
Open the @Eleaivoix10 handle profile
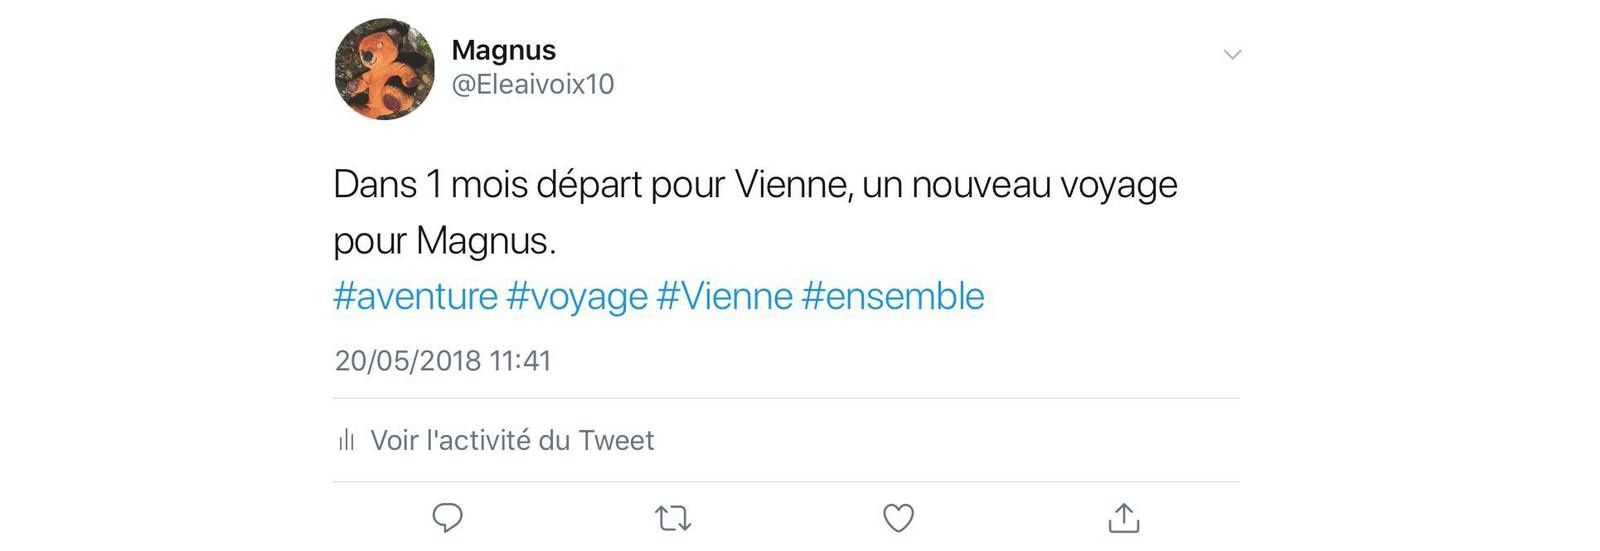tap(533, 84)
